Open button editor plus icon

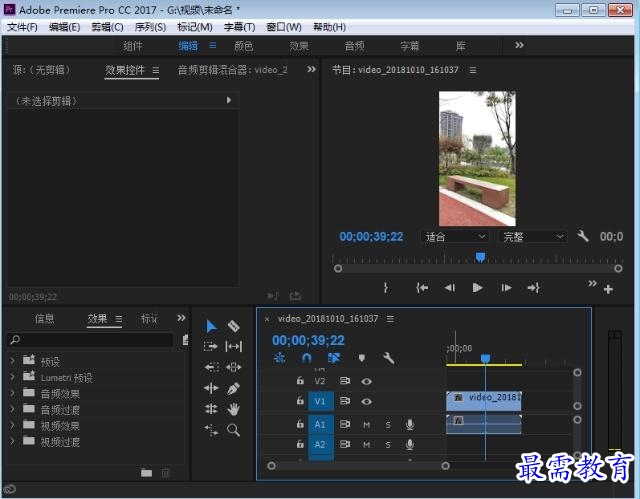pyautogui.click(x=608, y=289)
